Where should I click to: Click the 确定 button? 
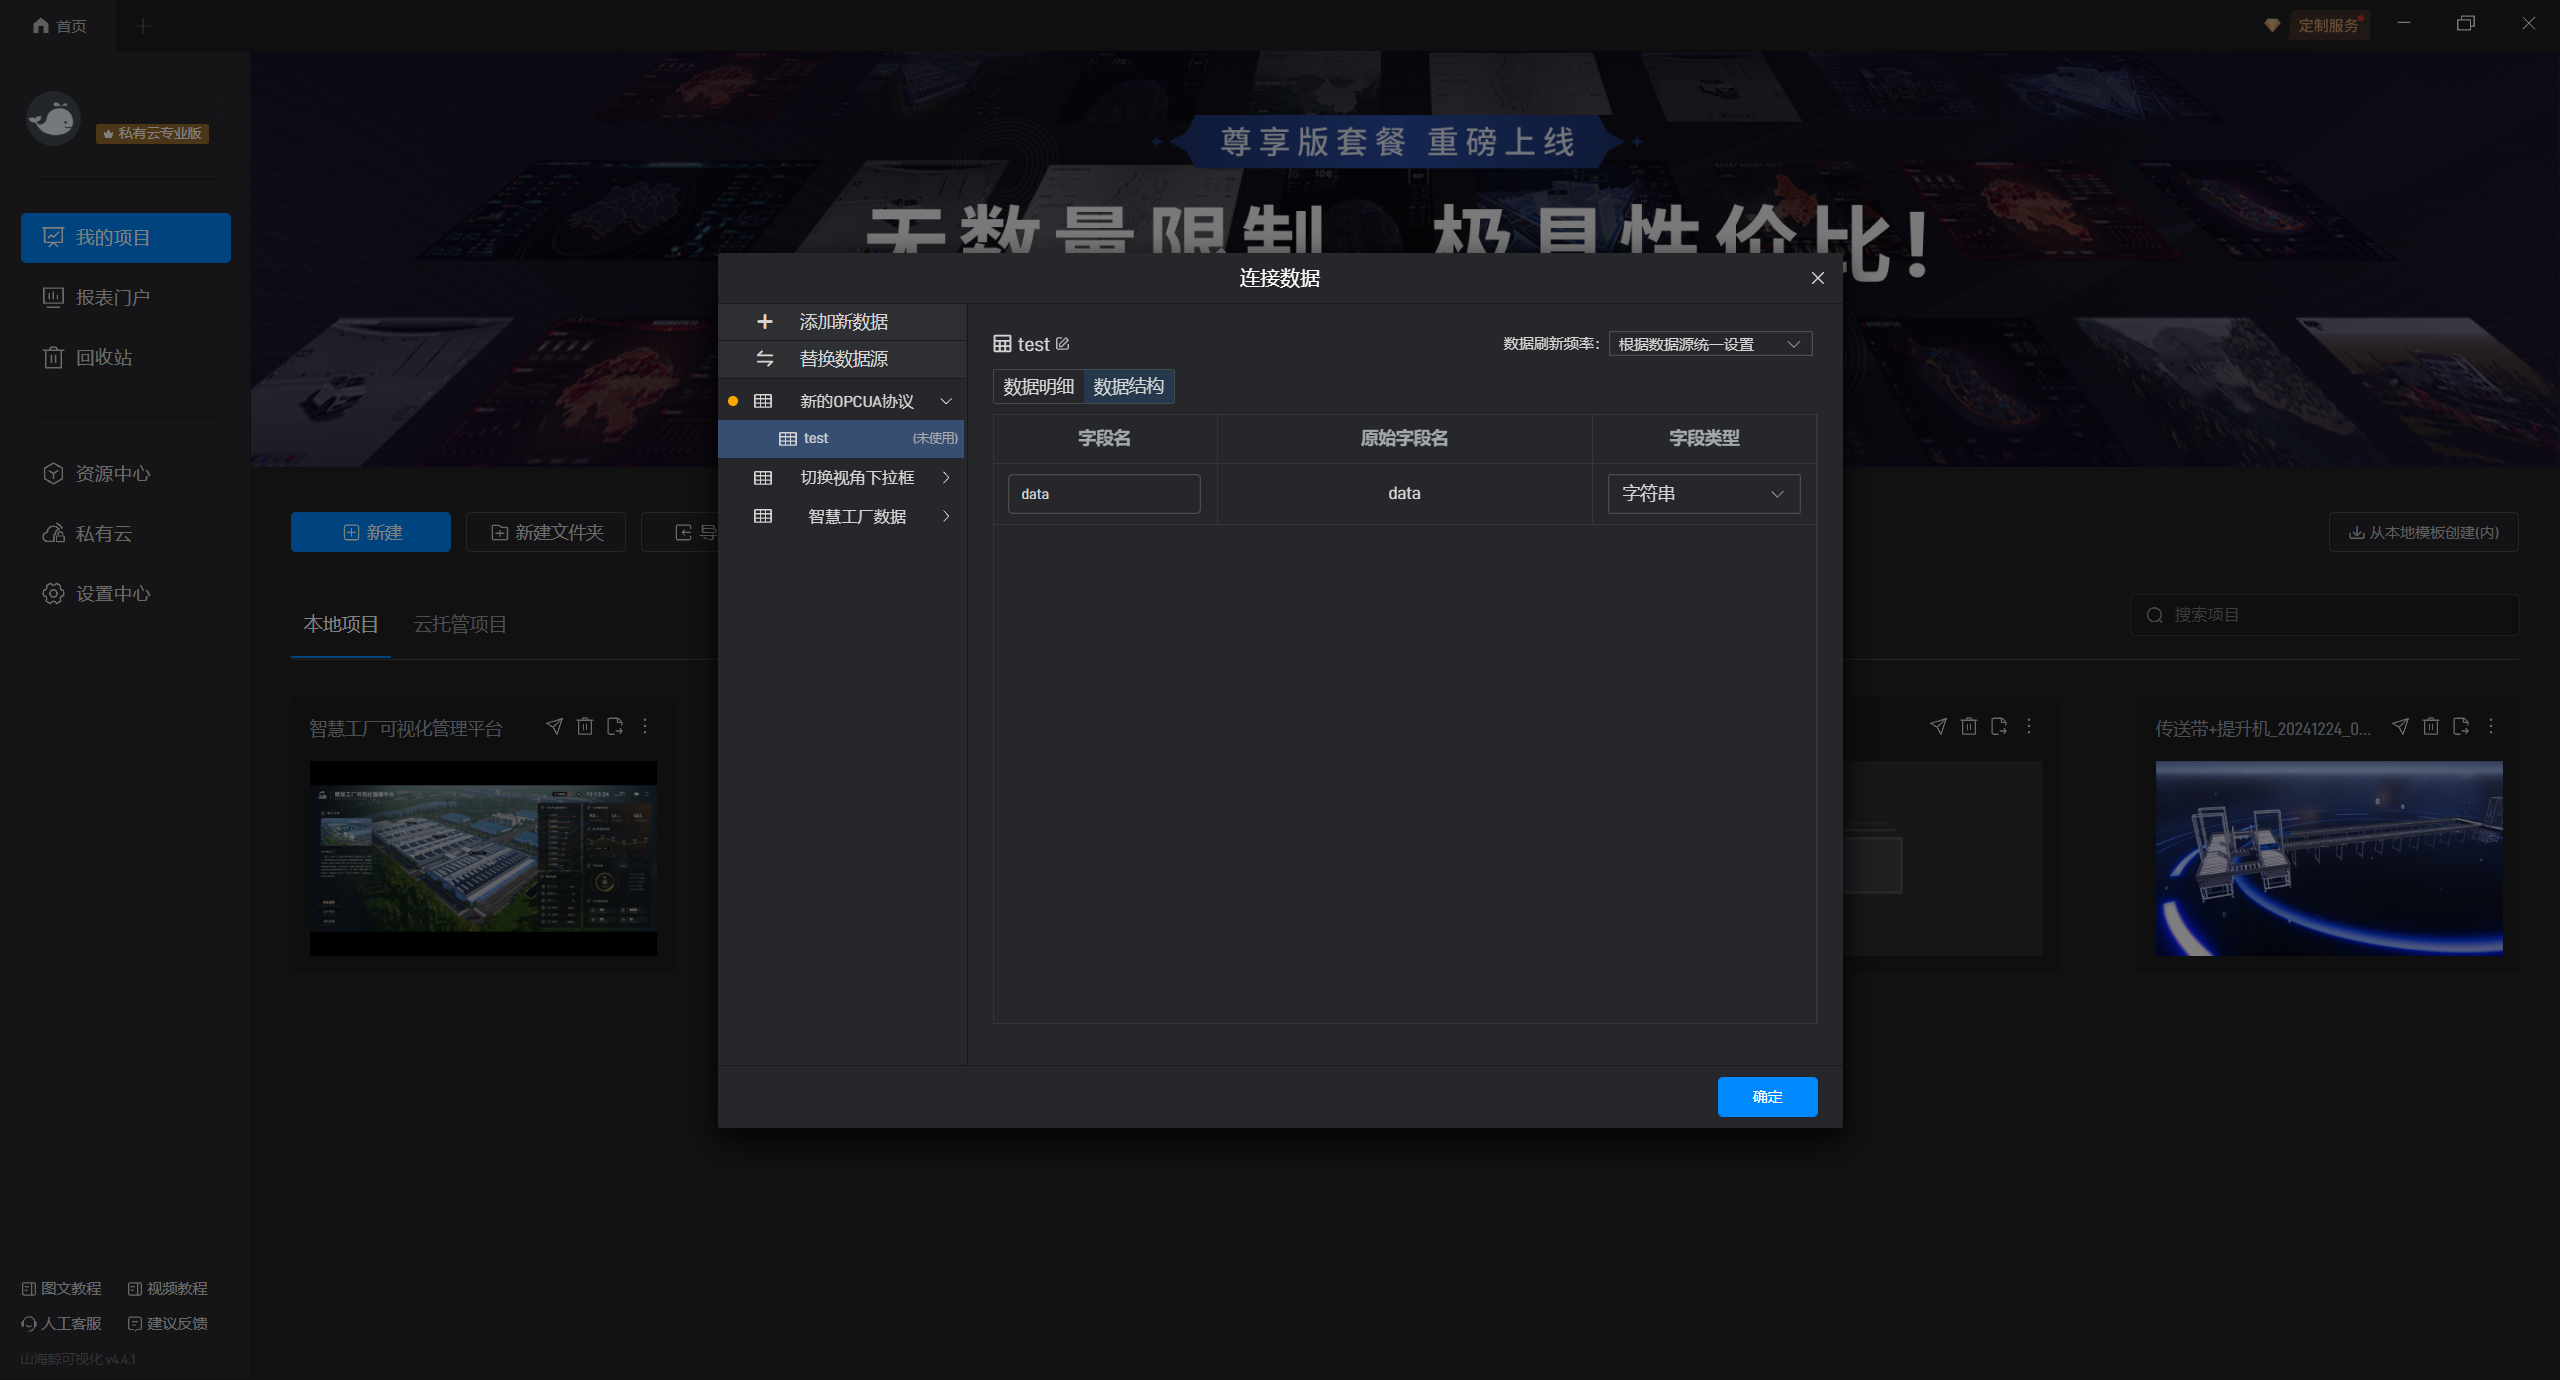pyautogui.click(x=1766, y=1097)
